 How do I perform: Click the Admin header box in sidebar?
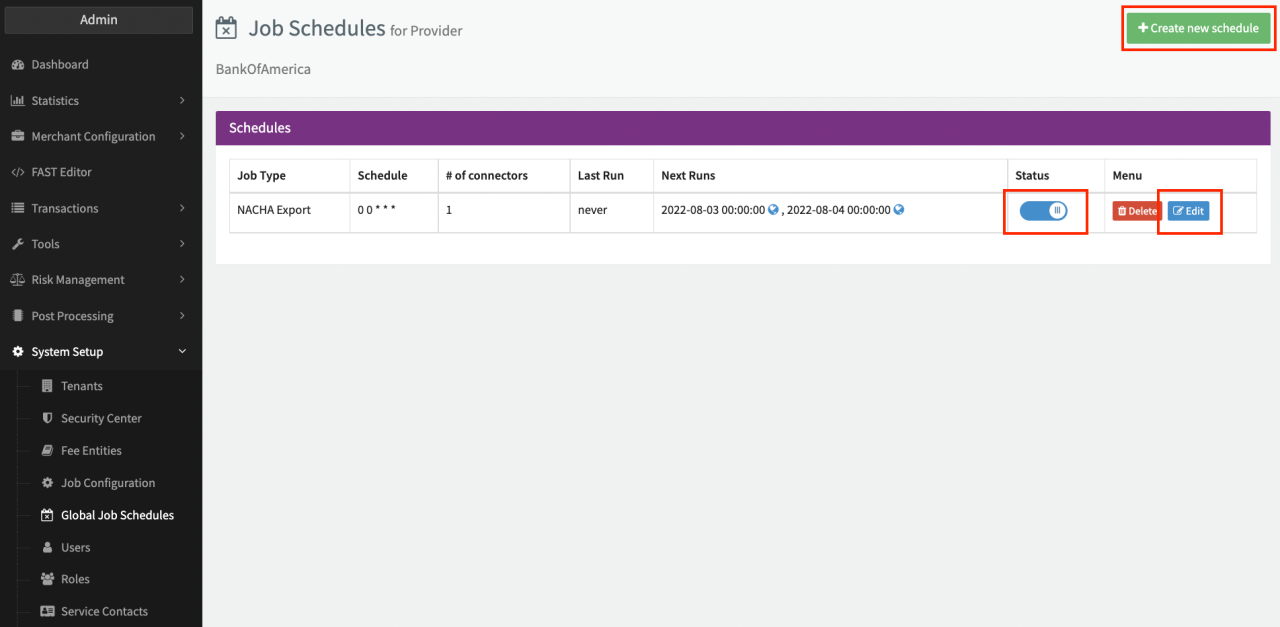(x=99, y=20)
